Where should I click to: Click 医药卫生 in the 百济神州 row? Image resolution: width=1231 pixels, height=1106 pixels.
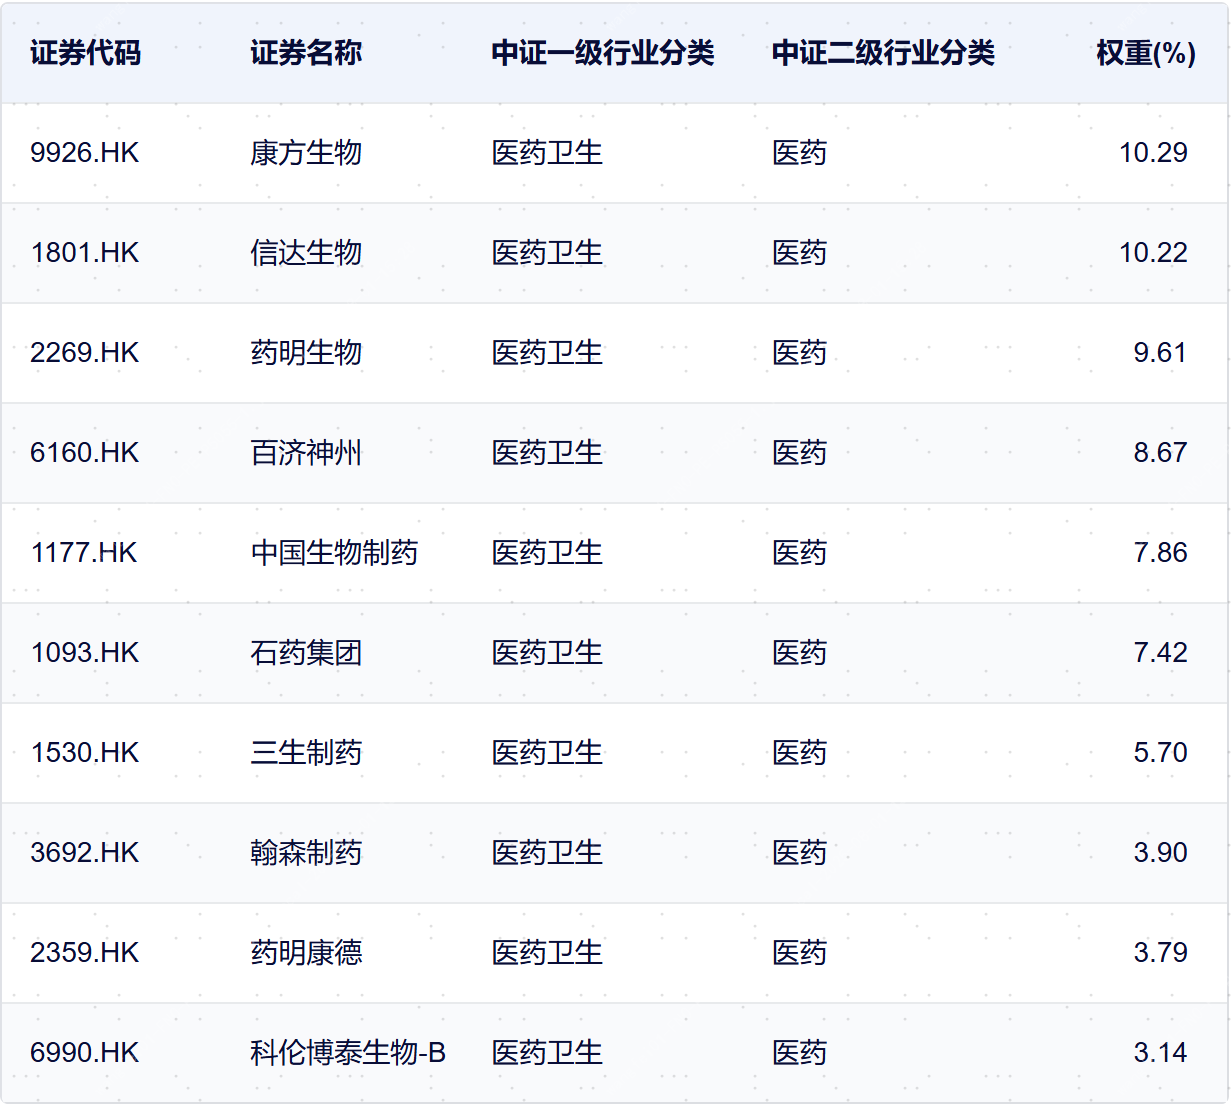tap(547, 453)
